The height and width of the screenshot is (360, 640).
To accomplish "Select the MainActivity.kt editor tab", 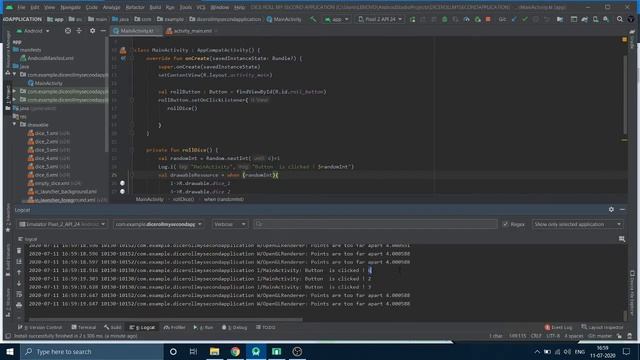I will pyautogui.click(x=137, y=31).
